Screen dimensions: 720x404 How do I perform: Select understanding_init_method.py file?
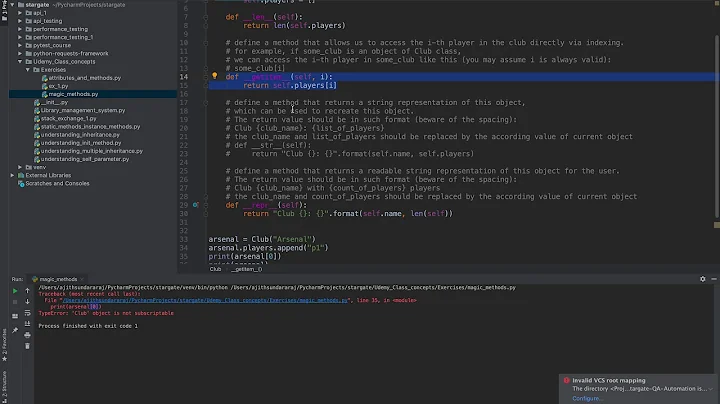(x=81, y=143)
